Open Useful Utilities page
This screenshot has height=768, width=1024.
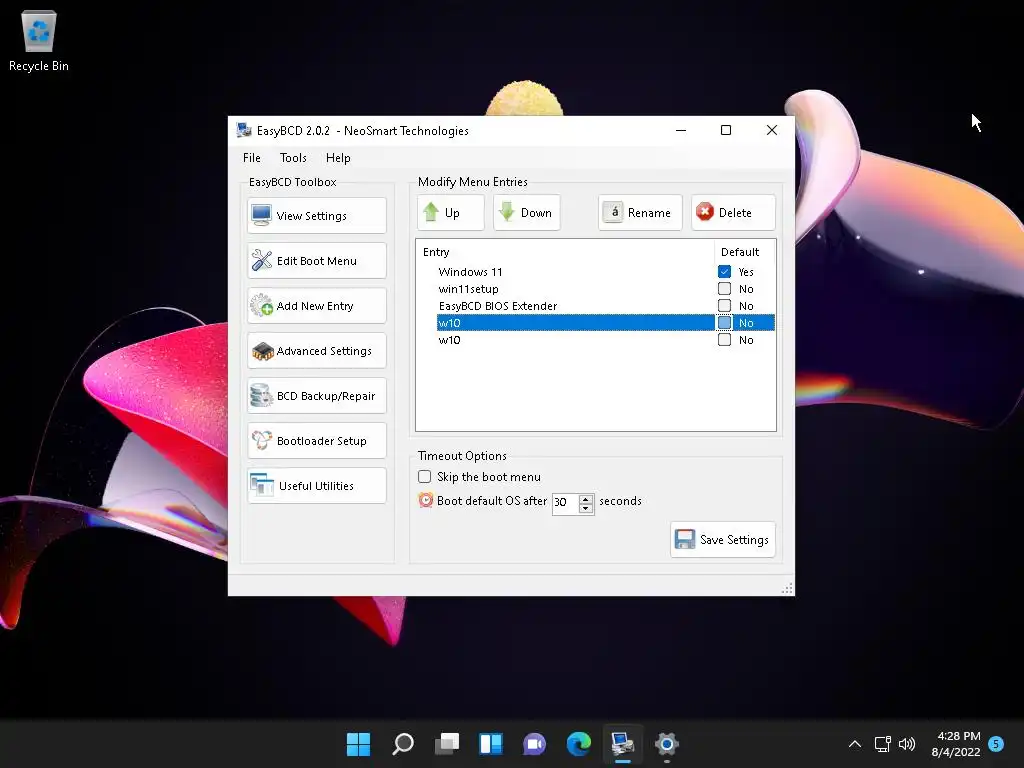(317, 486)
